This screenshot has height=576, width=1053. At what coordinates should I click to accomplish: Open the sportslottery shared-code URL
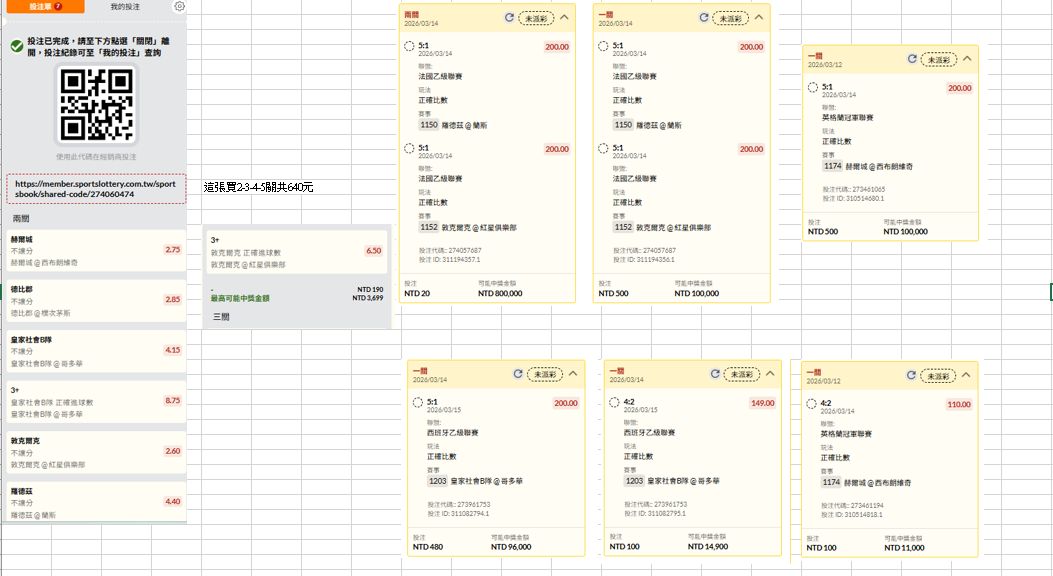[x=96, y=189]
